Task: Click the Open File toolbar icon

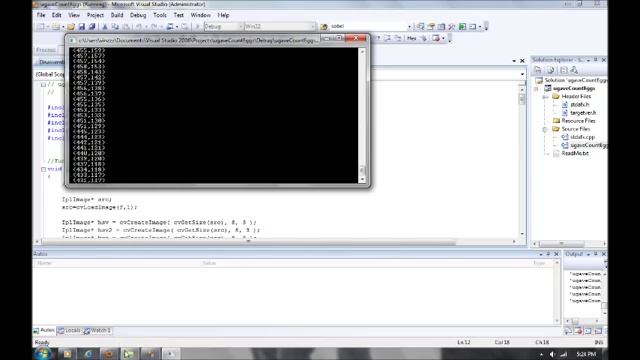Action: pyautogui.click(x=71, y=27)
